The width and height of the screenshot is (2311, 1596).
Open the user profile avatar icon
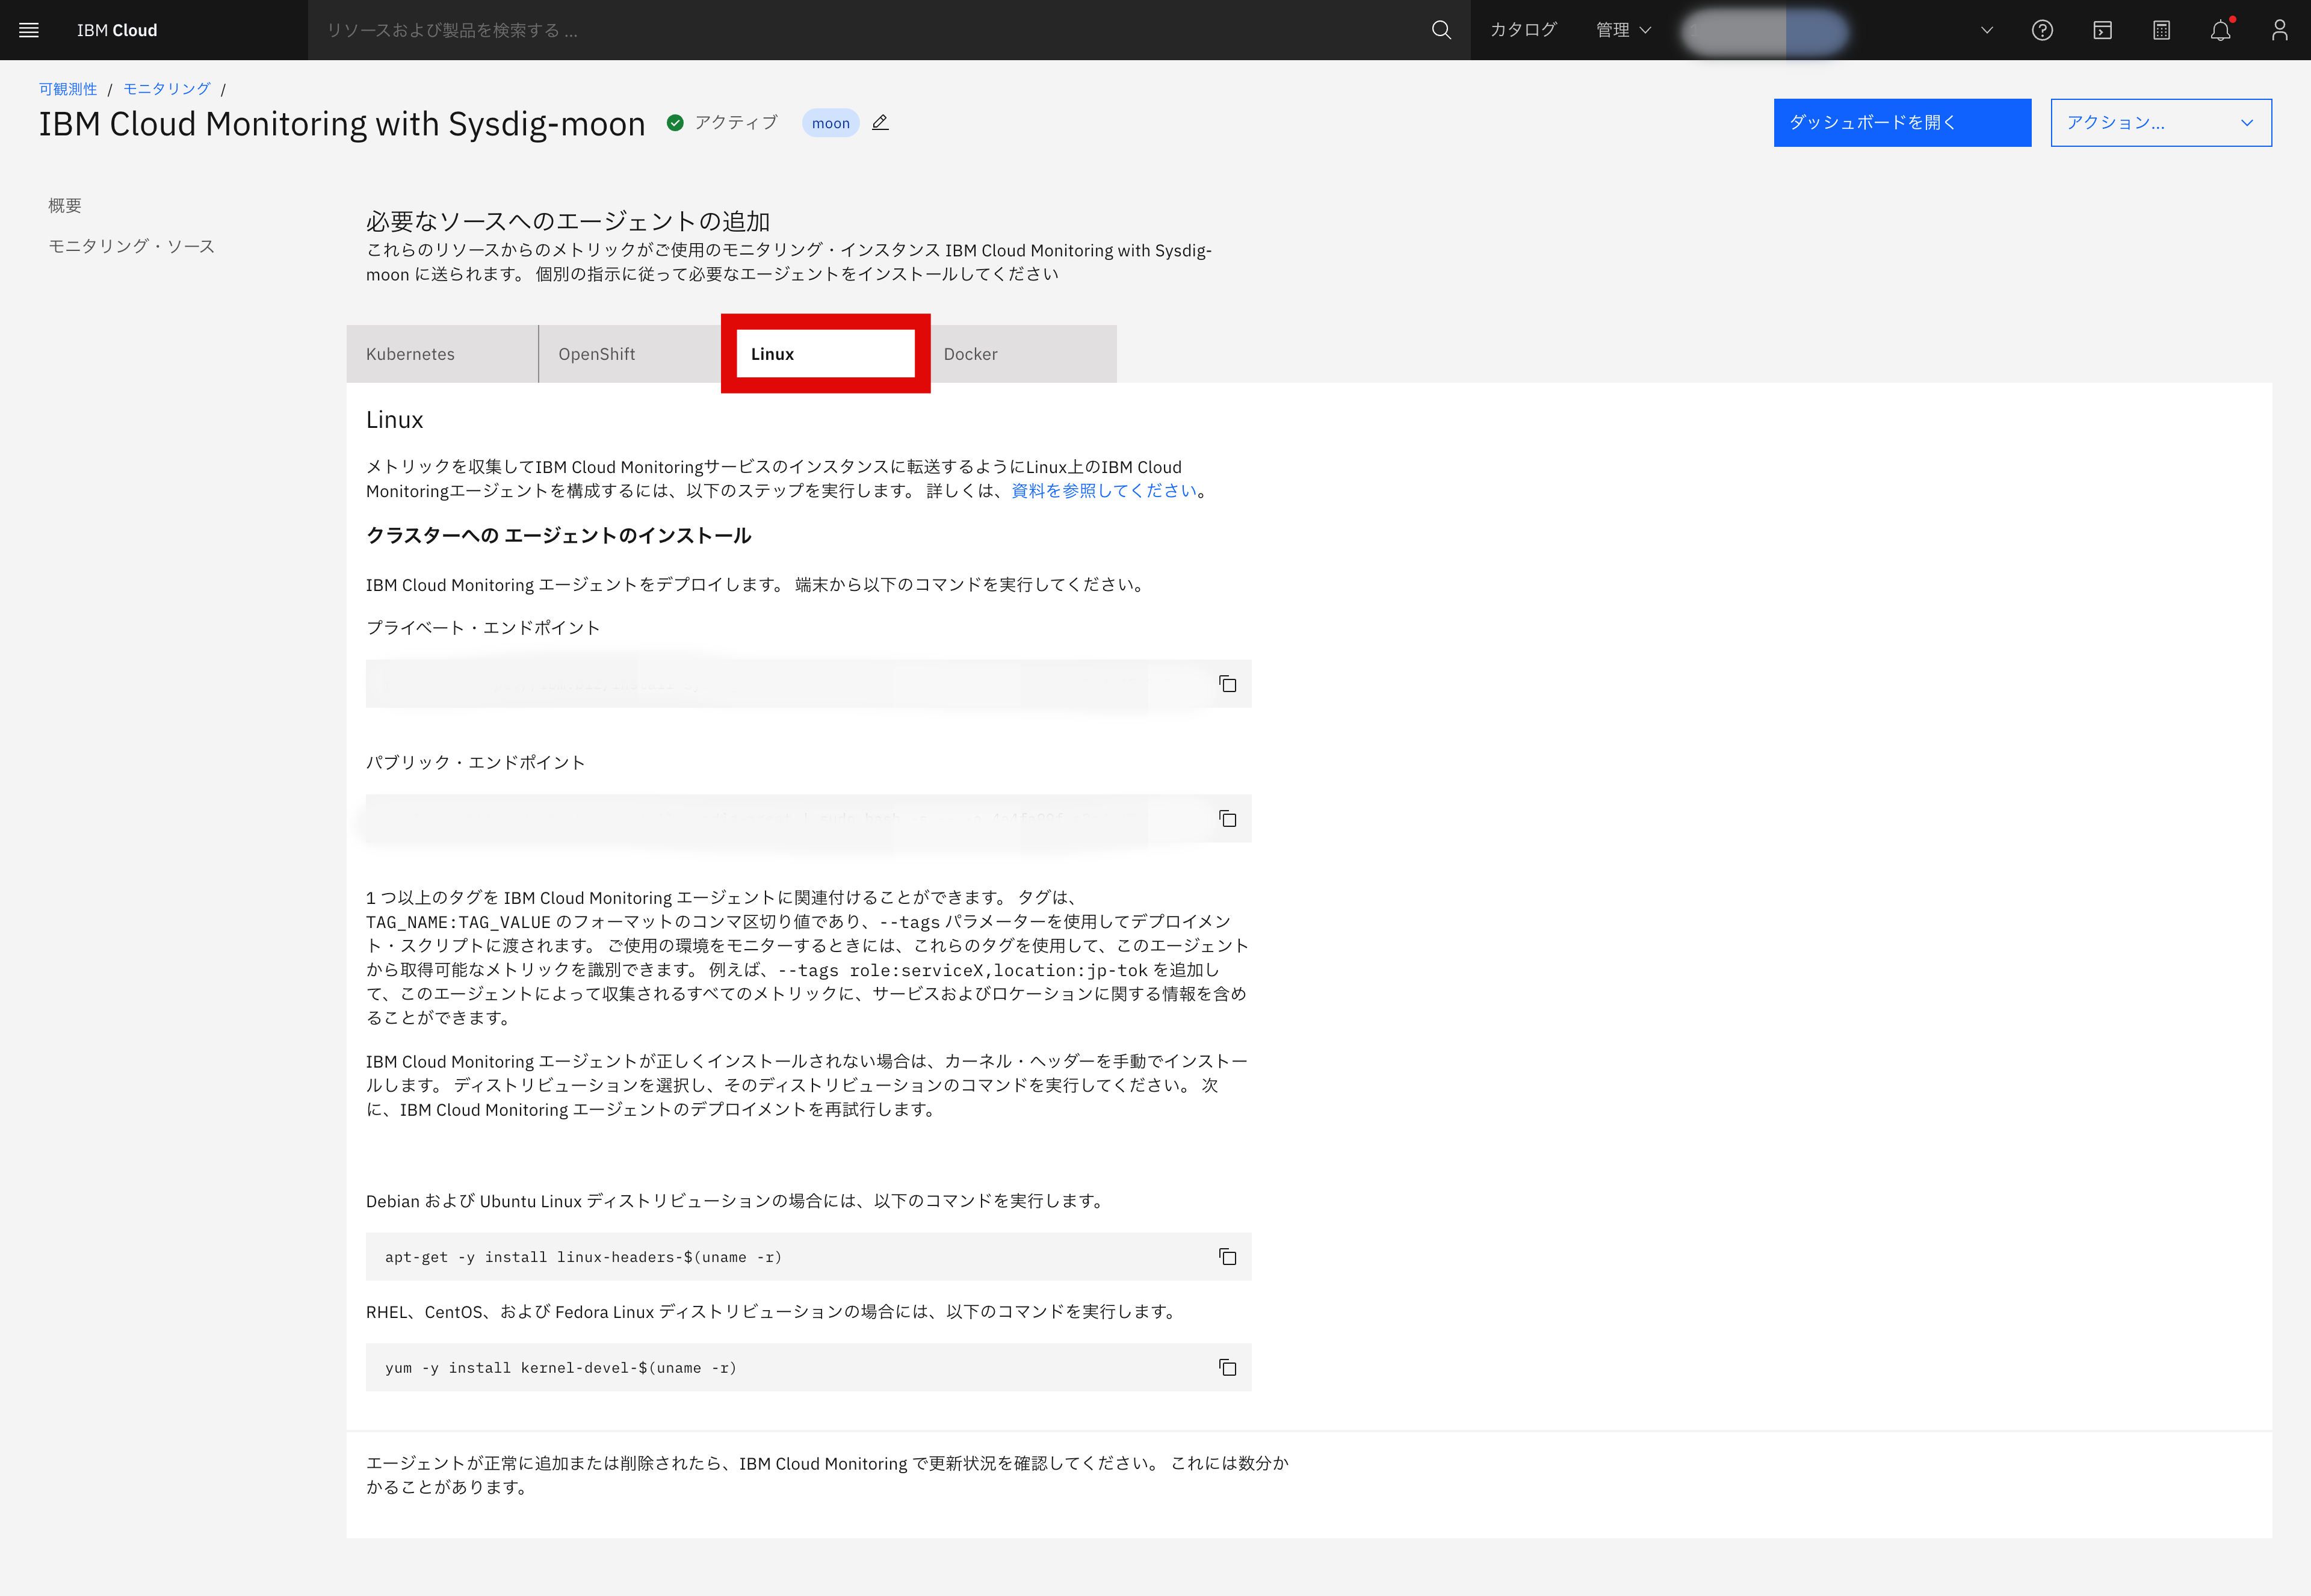click(x=2278, y=30)
